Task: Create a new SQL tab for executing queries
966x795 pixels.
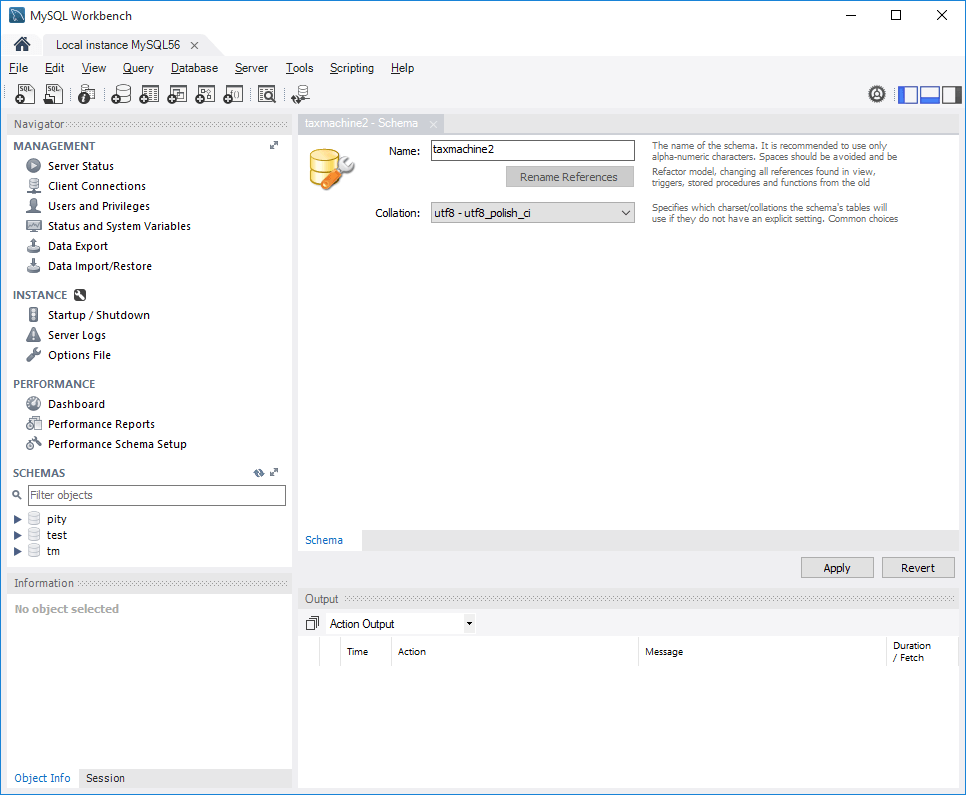Action: click(24, 93)
